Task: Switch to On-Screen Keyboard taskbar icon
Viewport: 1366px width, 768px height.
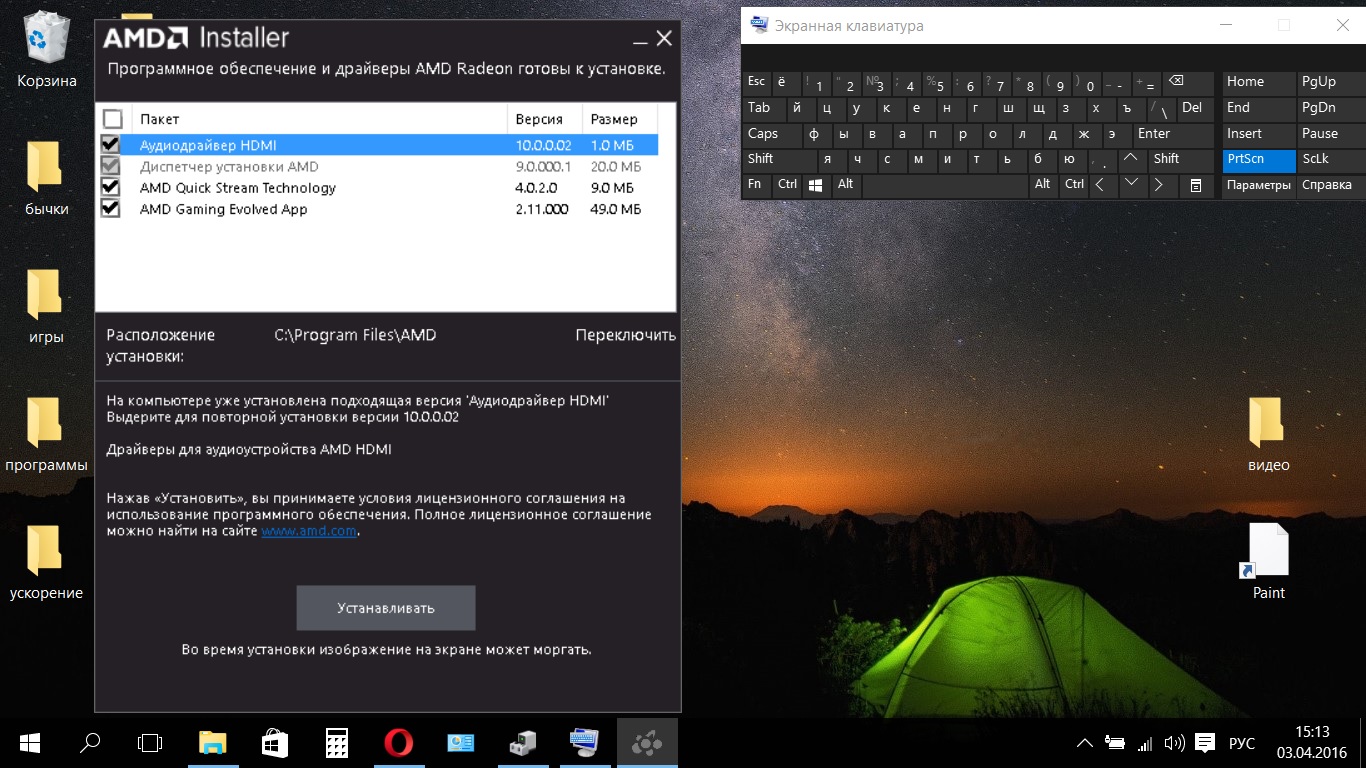Action: click(x=584, y=743)
